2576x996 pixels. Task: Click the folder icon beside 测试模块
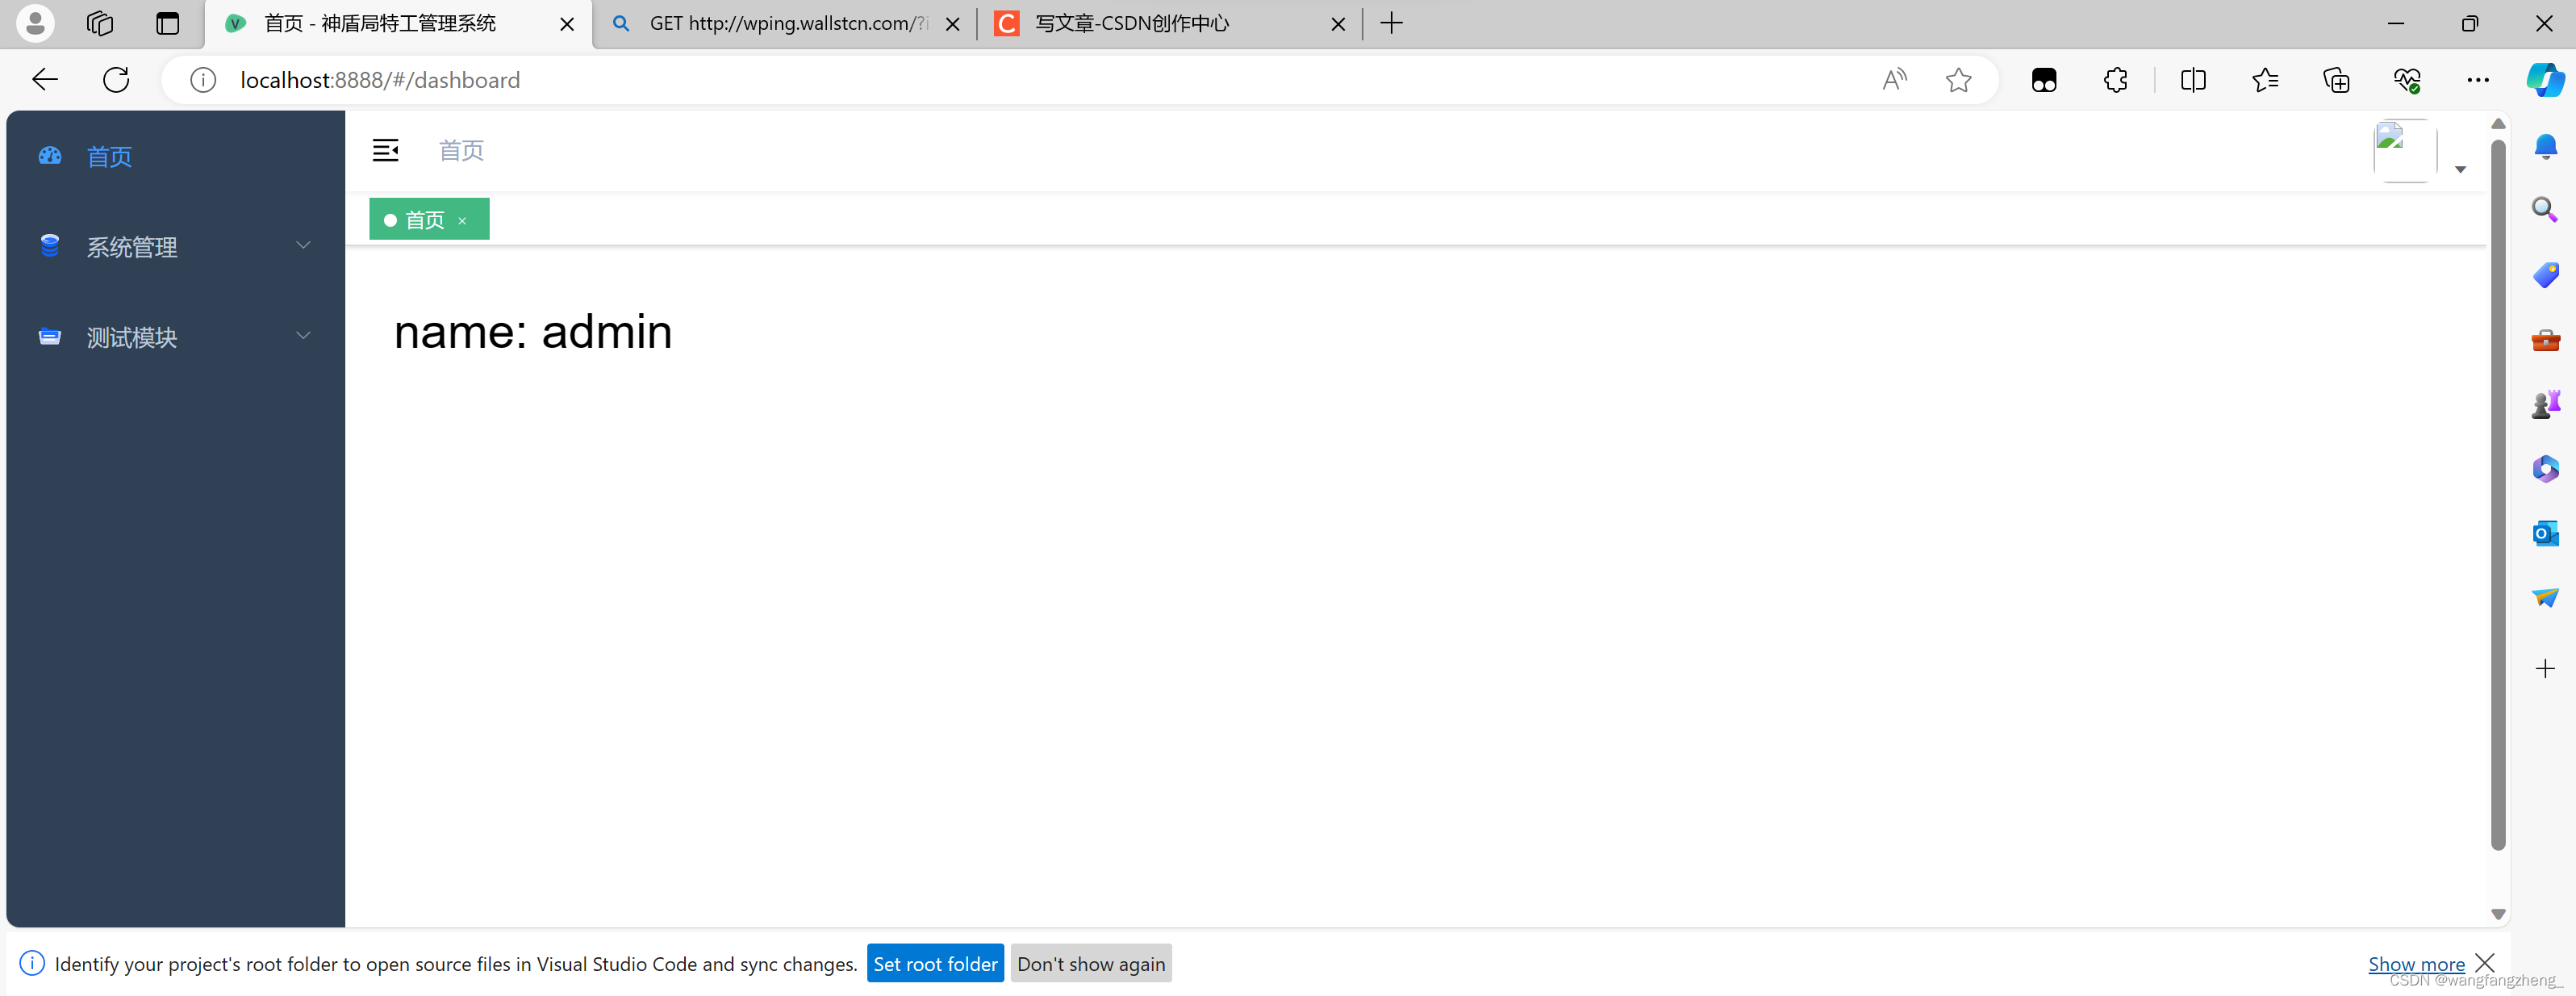click(x=50, y=336)
